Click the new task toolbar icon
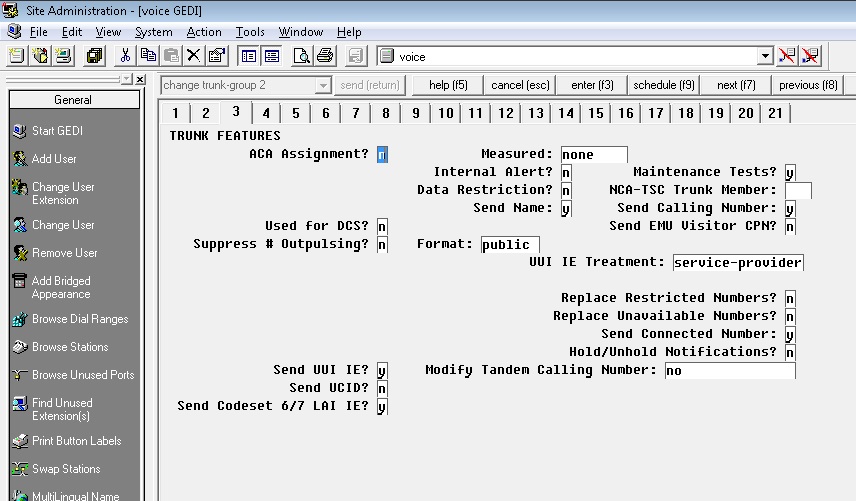The width and height of the screenshot is (856, 501). (x=17, y=56)
